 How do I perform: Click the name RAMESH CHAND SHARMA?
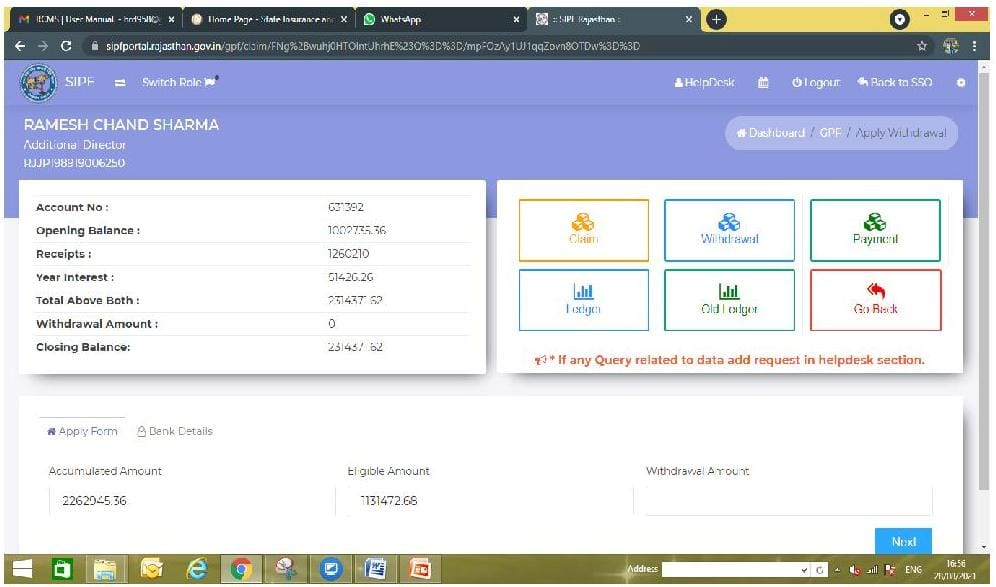(x=121, y=125)
